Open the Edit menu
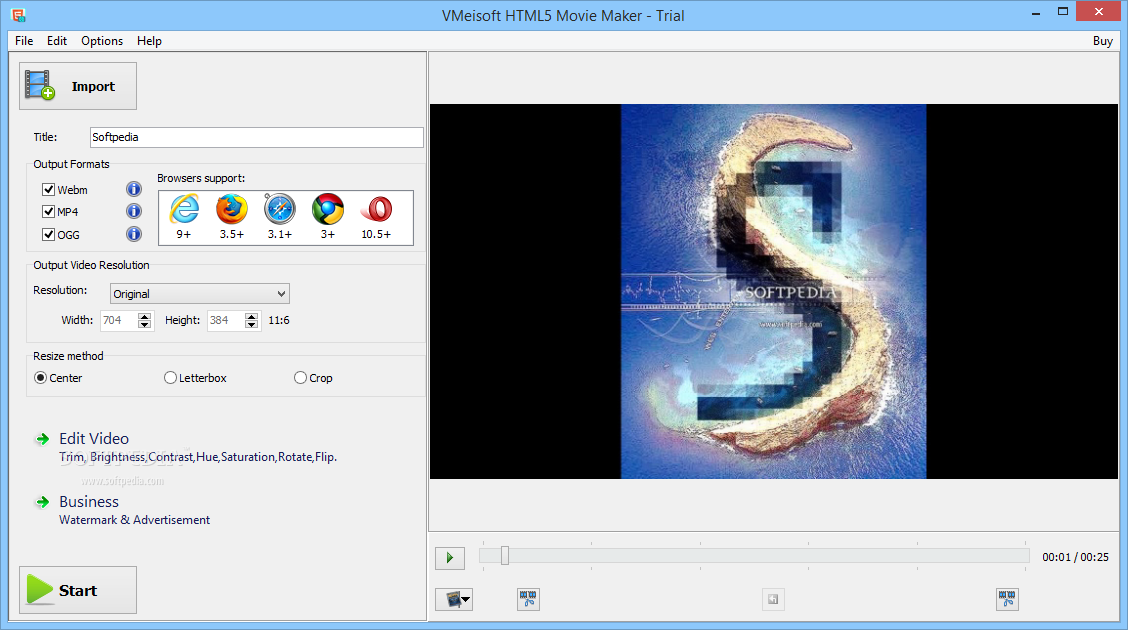The image size is (1128, 630). pos(57,41)
